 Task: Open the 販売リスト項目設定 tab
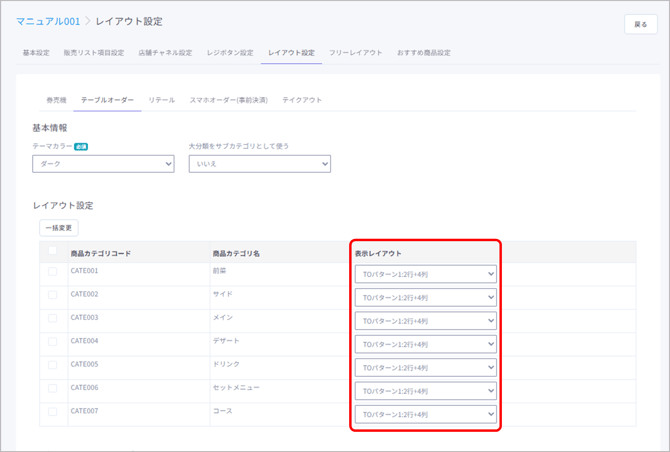tap(93, 52)
